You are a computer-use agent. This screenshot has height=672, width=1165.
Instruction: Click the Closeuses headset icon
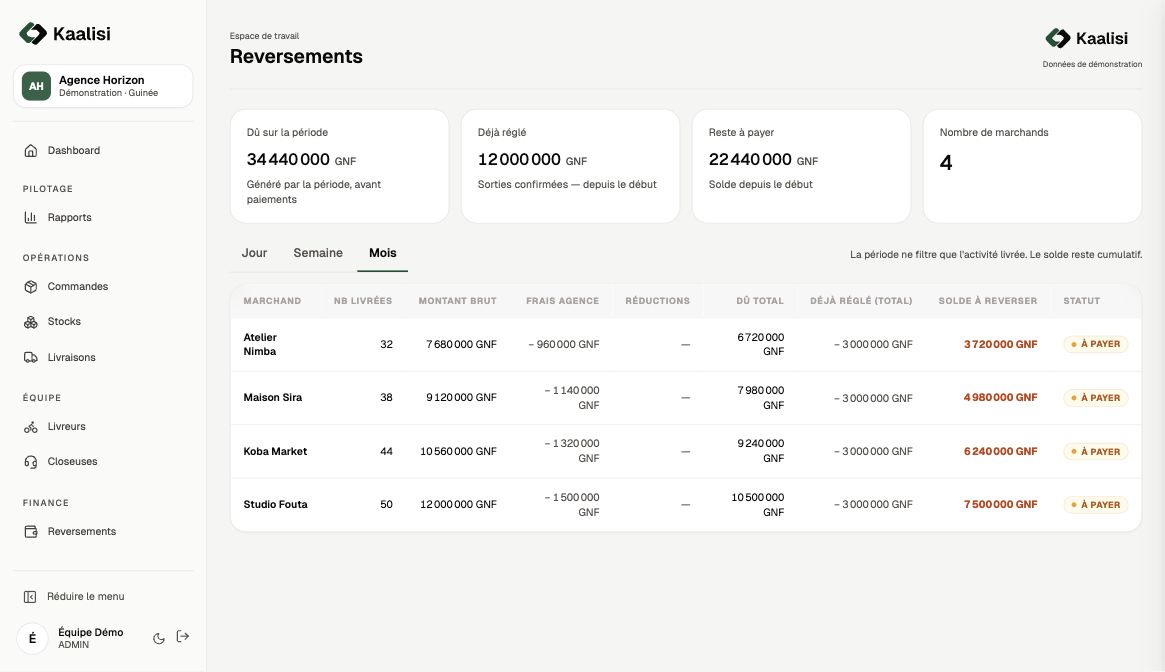(x=30, y=462)
